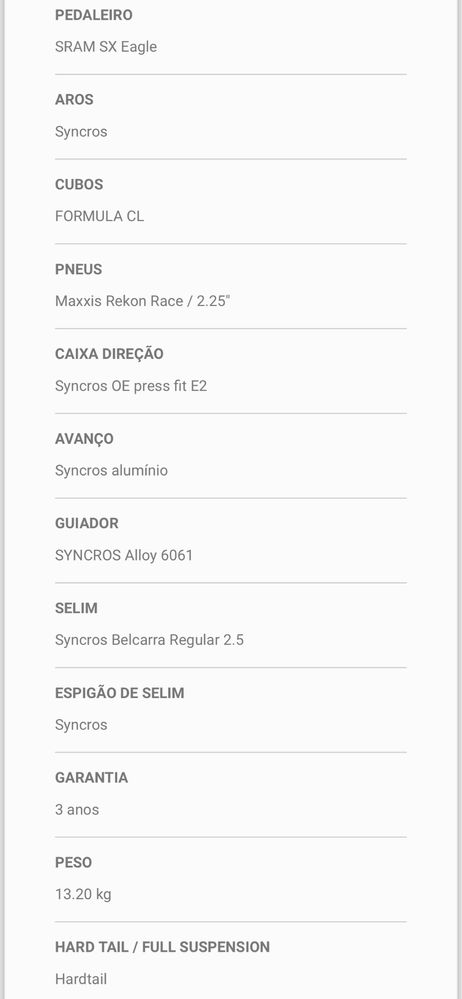Screen dimensions: 462x999
Task: Click the 13.20 kg weight value
Action: tap(83, 895)
